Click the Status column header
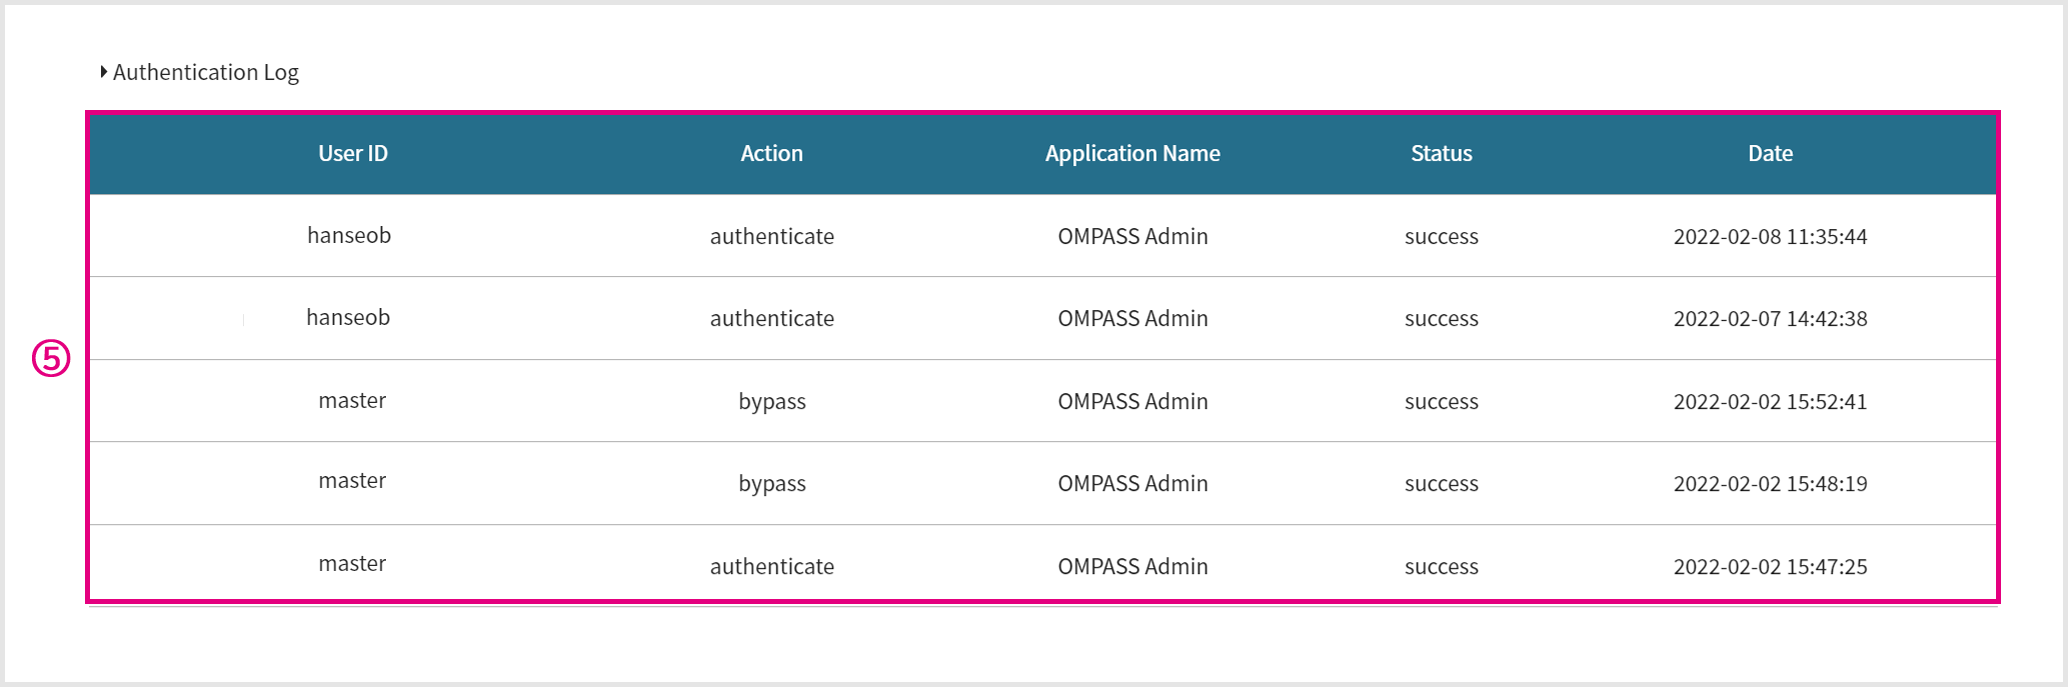This screenshot has width=2068, height=687. click(1441, 153)
